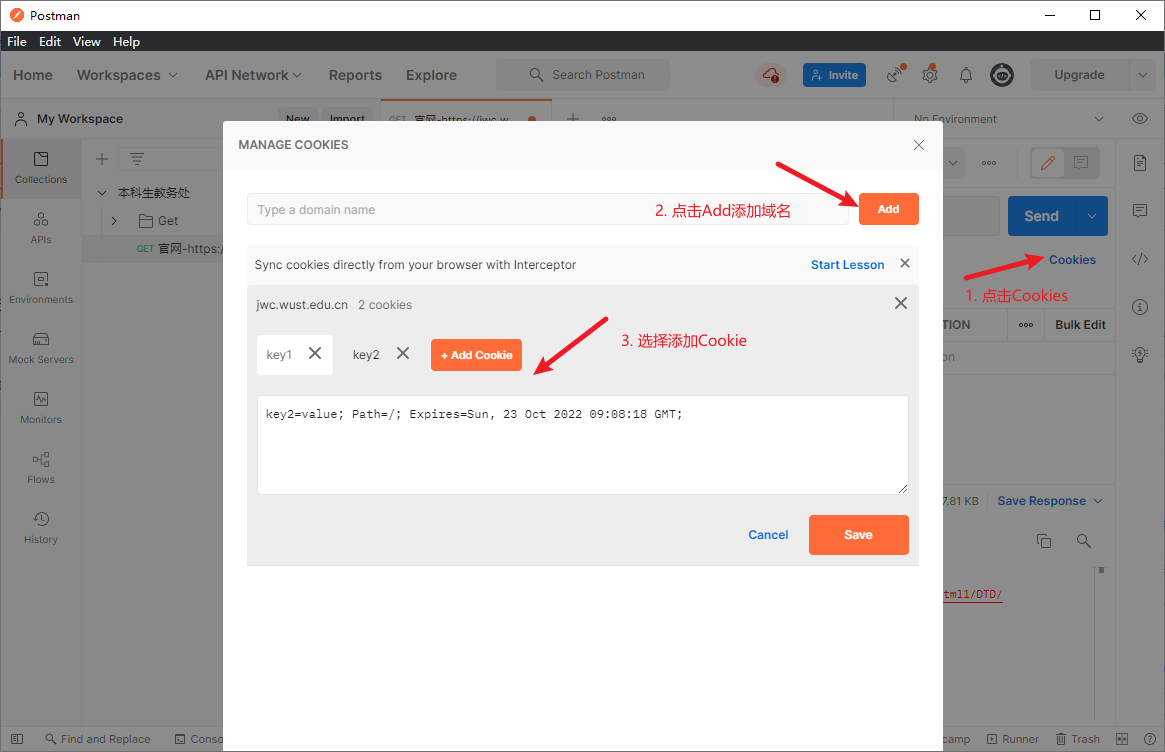Click the Start Lesson link
Viewport: 1165px width, 752px height.
847,265
